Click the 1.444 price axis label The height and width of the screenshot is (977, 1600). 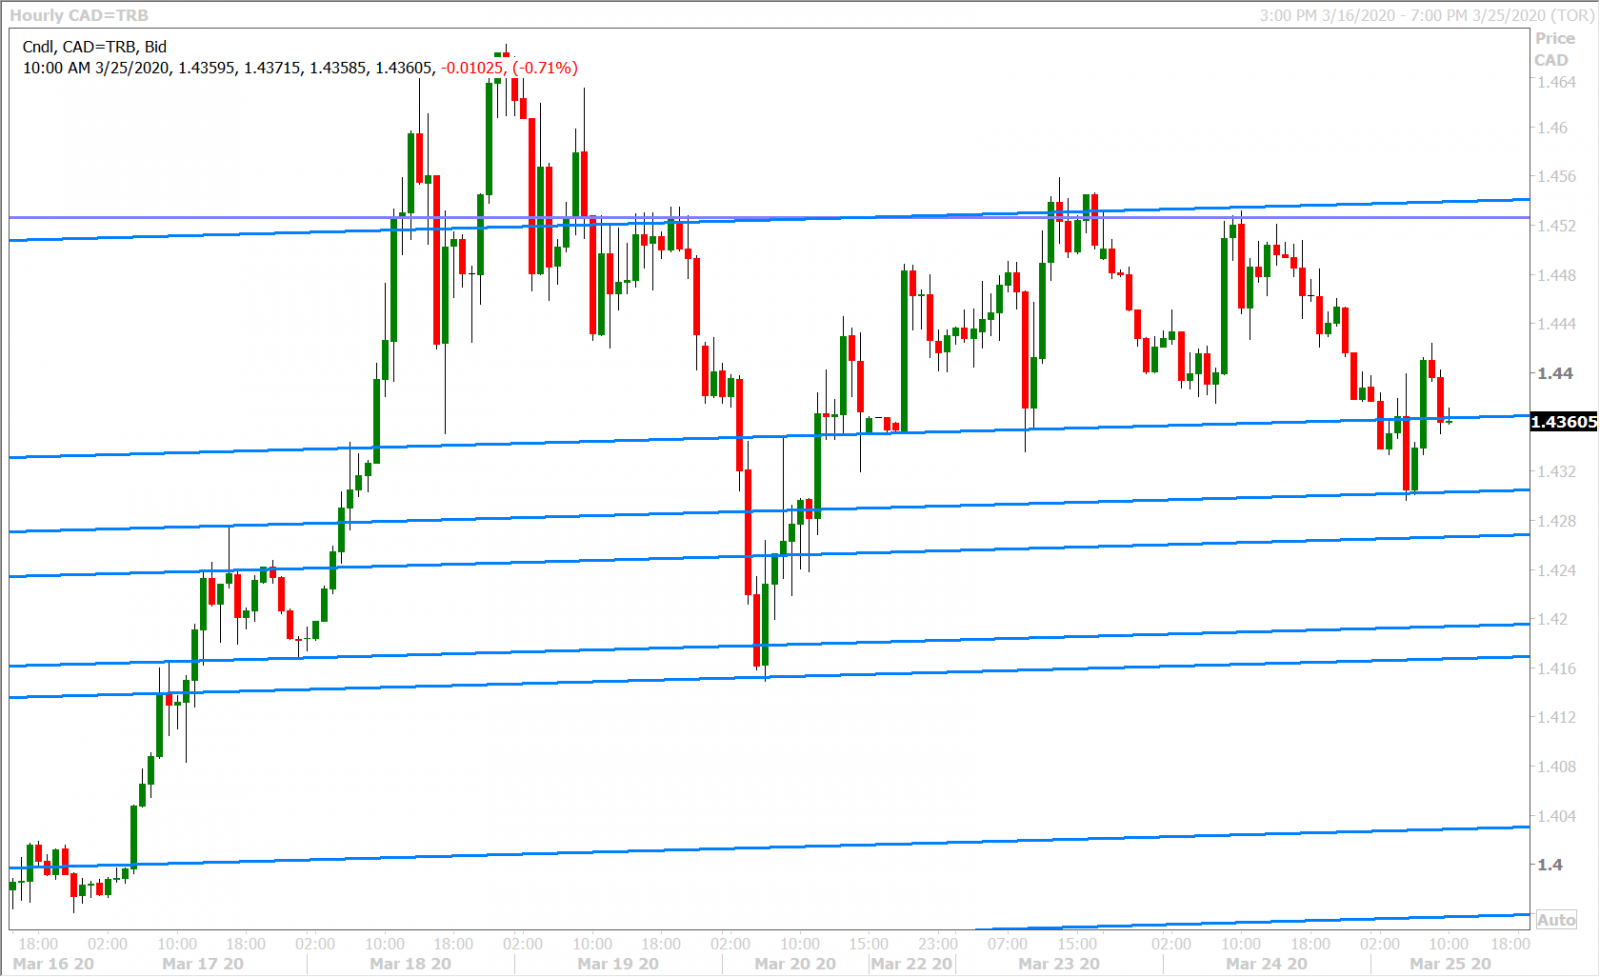point(1556,324)
